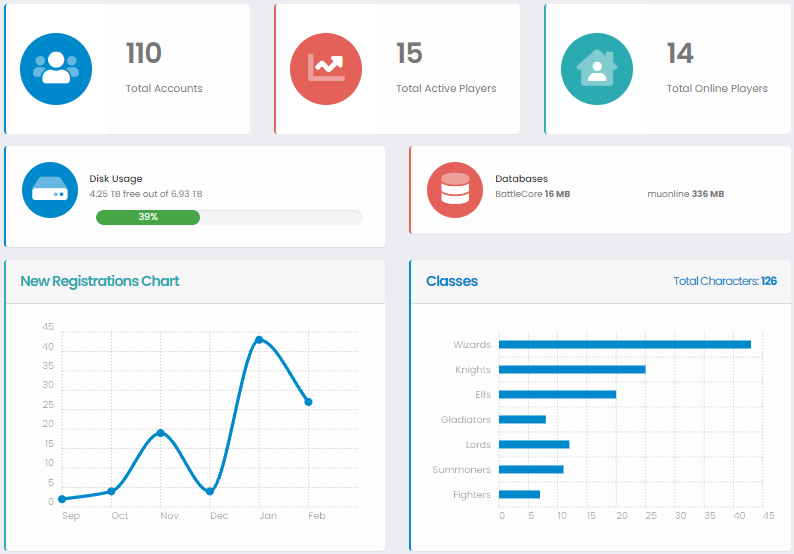Click the Summoners axis label
Viewport: 794px width, 554px height.
(462, 469)
